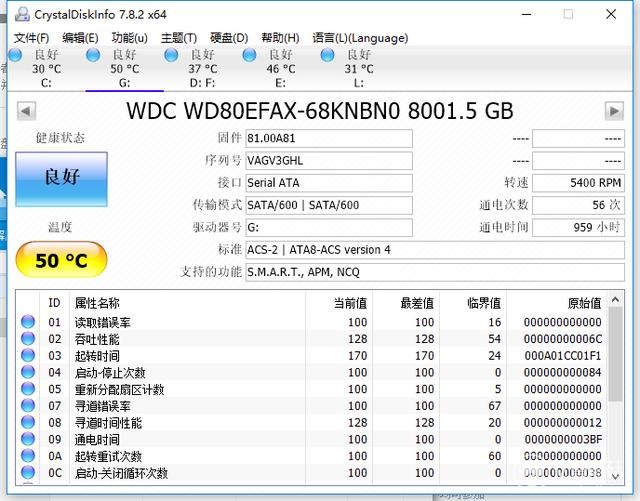Click the ID column header
Image resolution: width=640 pixels, height=501 pixels.
pyautogui.click(x=54, y=303)
